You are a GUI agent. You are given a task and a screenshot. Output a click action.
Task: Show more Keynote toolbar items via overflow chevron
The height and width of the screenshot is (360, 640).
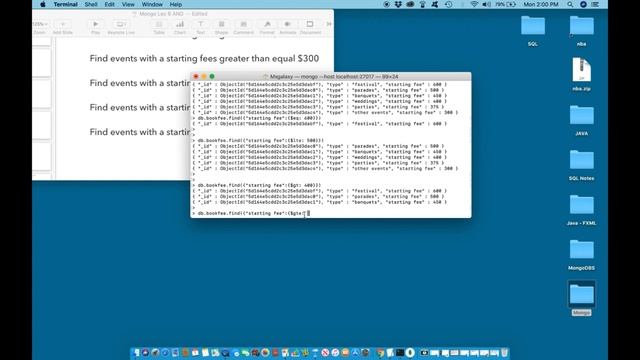click(x=329, y=24)
